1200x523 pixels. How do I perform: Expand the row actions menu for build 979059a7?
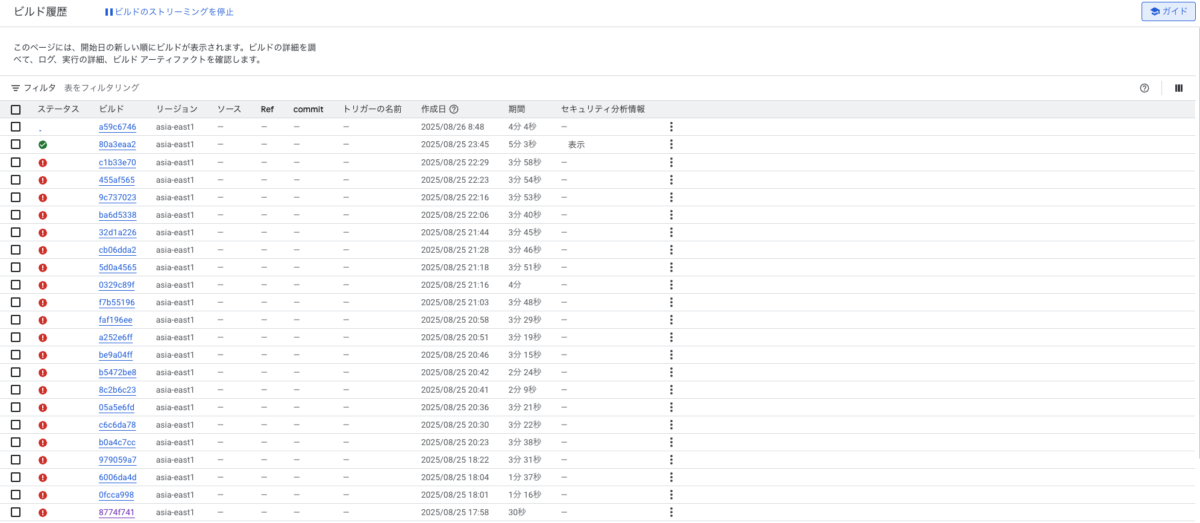pos(671,460)
